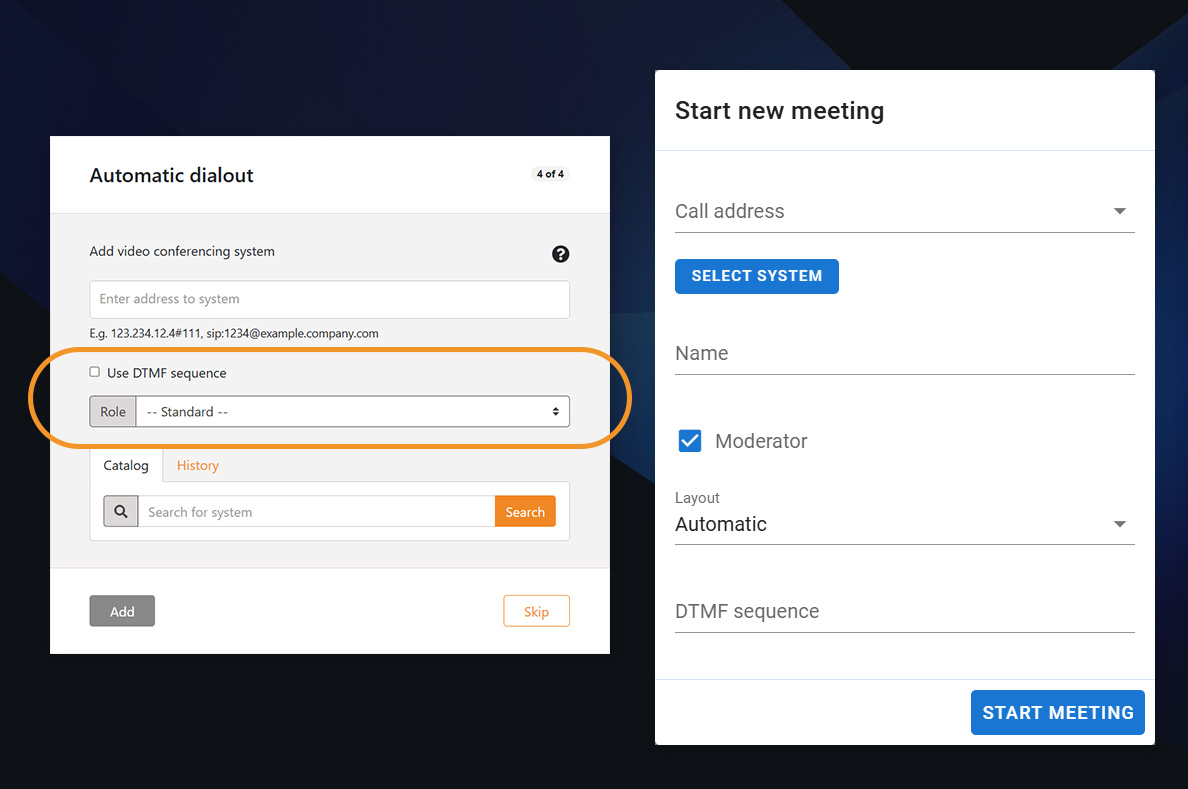Screen dimensions: 1188x789
Task: Click the Add button
Action: 122,611
